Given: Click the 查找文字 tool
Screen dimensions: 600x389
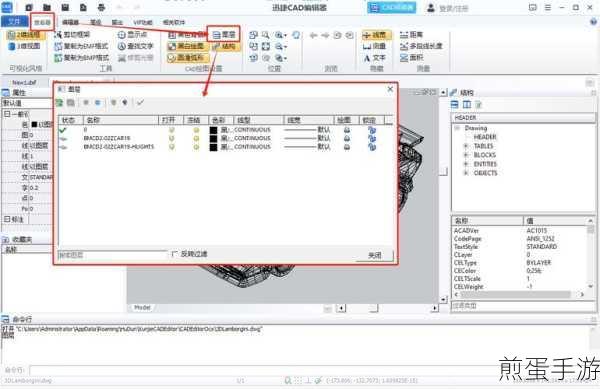Looking at the screenshot, I should click(x=135, y=47).
